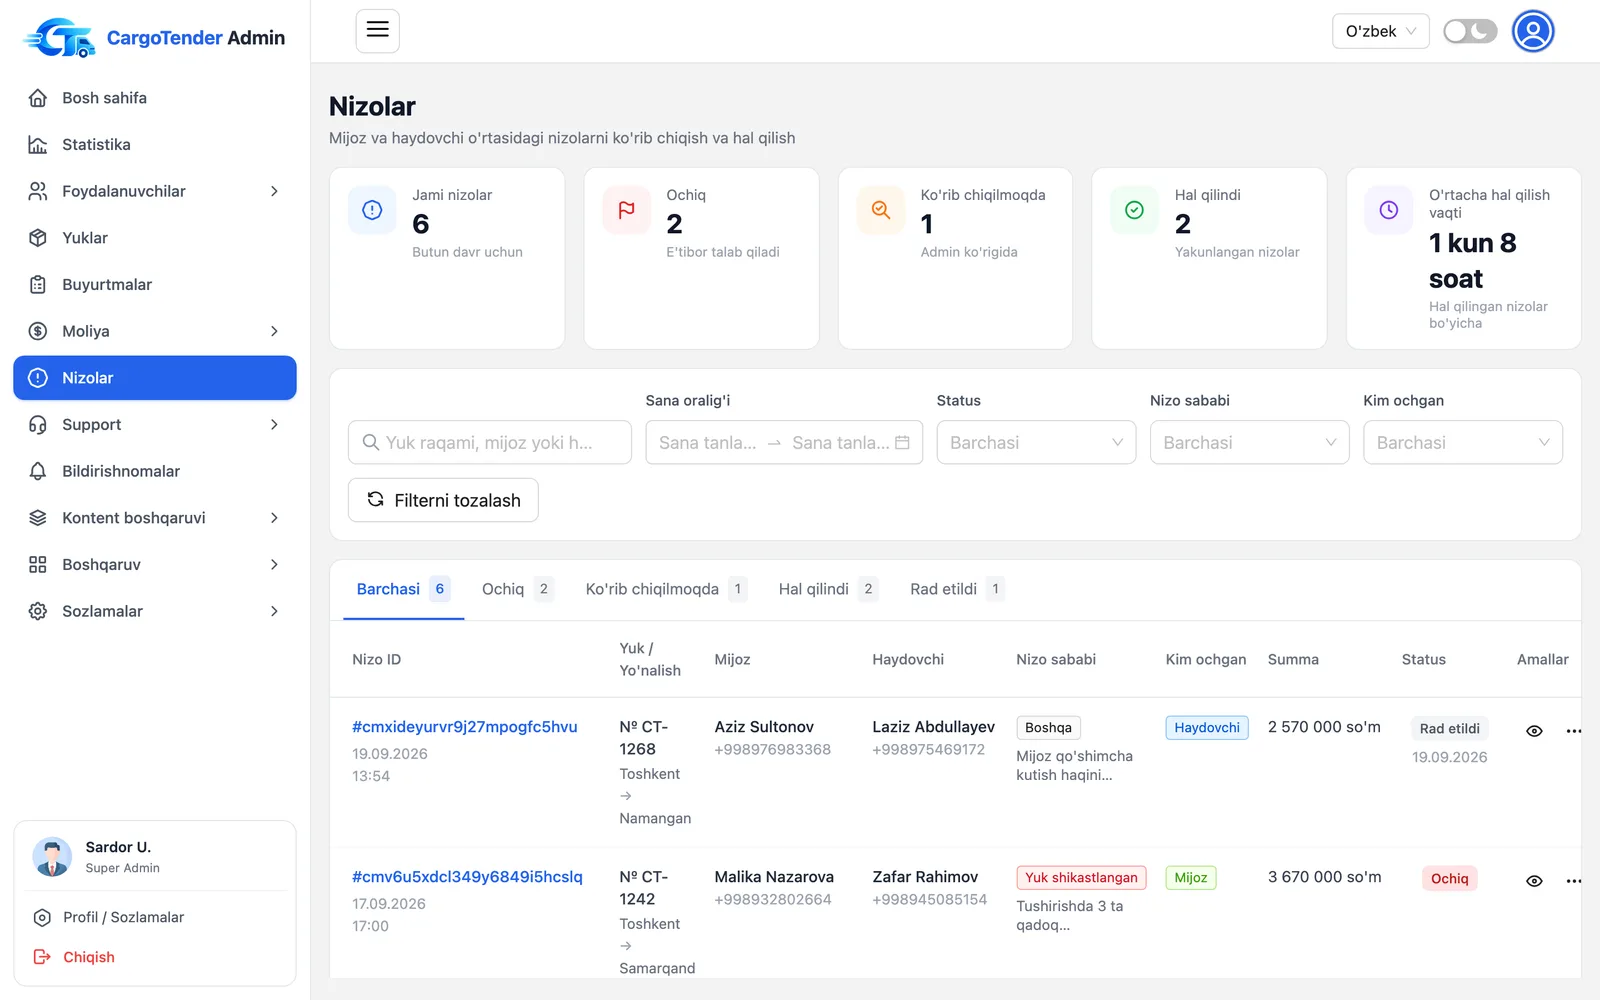Open more actions for Aziz Sultonov dispute
The image size is (1600, 1000).
click(x=1573, y=731)
